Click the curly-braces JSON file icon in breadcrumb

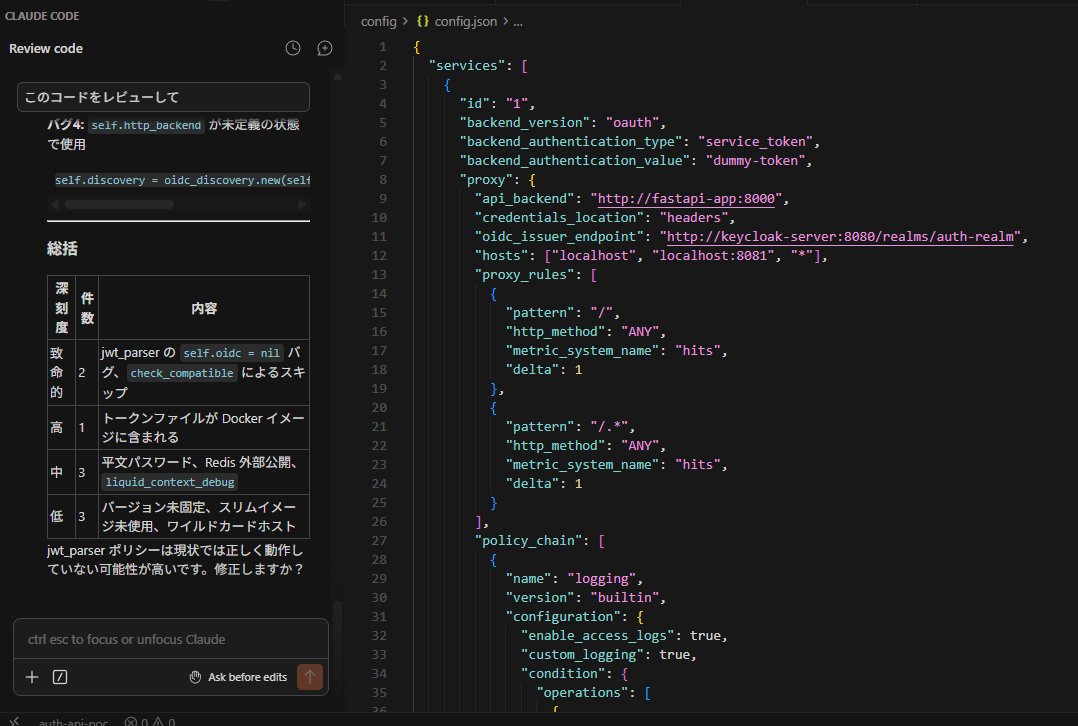[x=423, y=21]
